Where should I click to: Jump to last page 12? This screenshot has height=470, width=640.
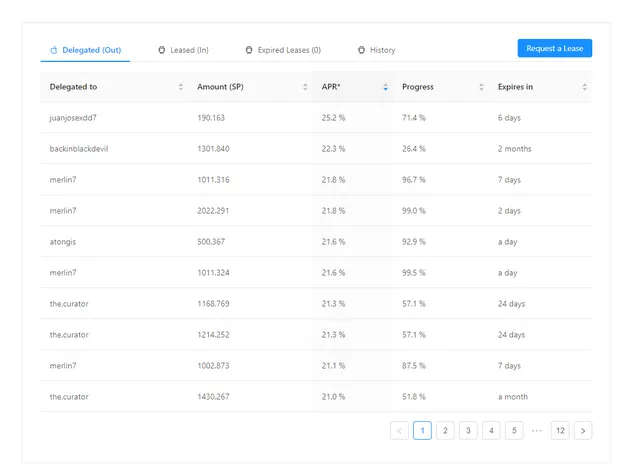pyautogui.click(x=560, y=430)
